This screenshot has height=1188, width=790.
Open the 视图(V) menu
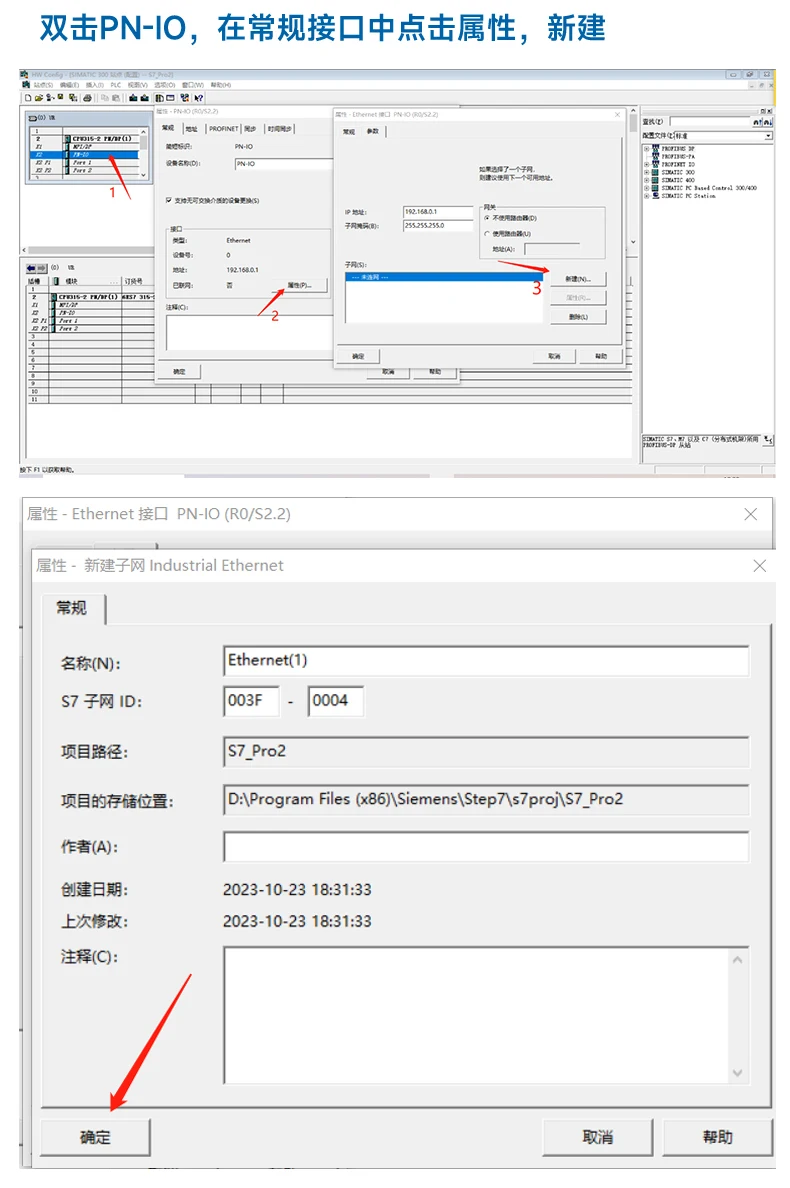137,85
